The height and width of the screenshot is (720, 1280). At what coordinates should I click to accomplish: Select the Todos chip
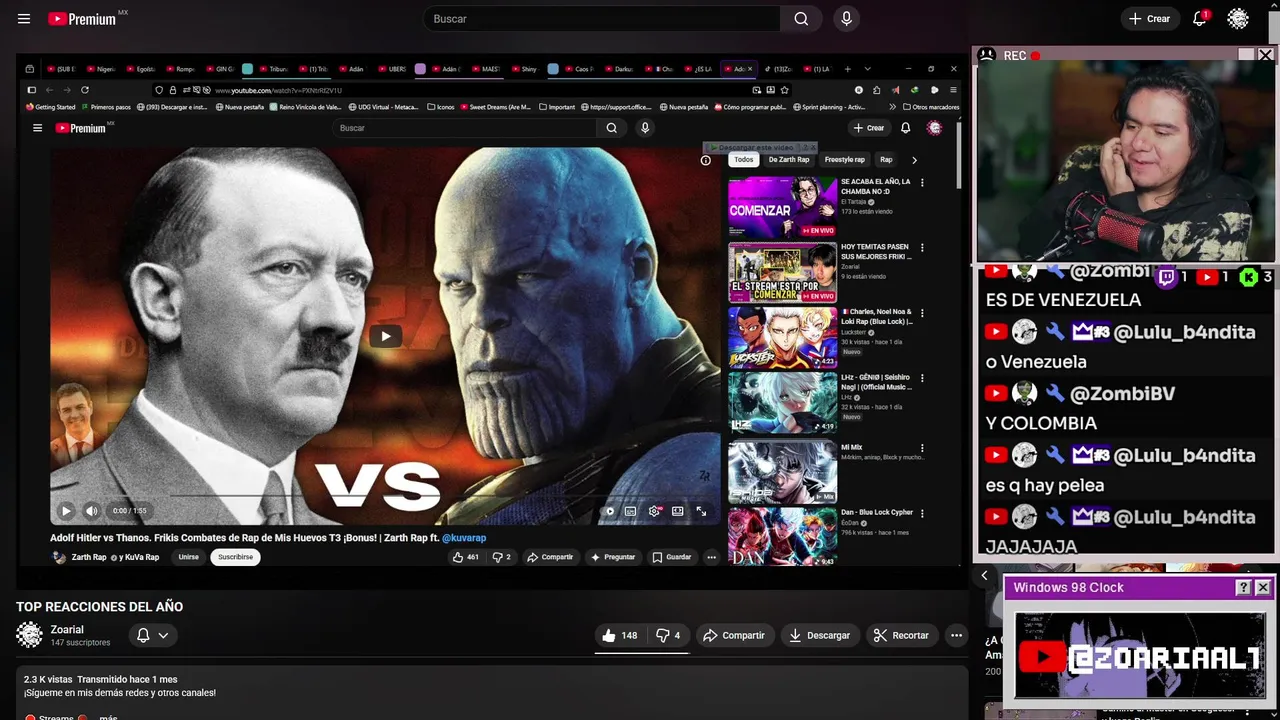click(743, 160)
